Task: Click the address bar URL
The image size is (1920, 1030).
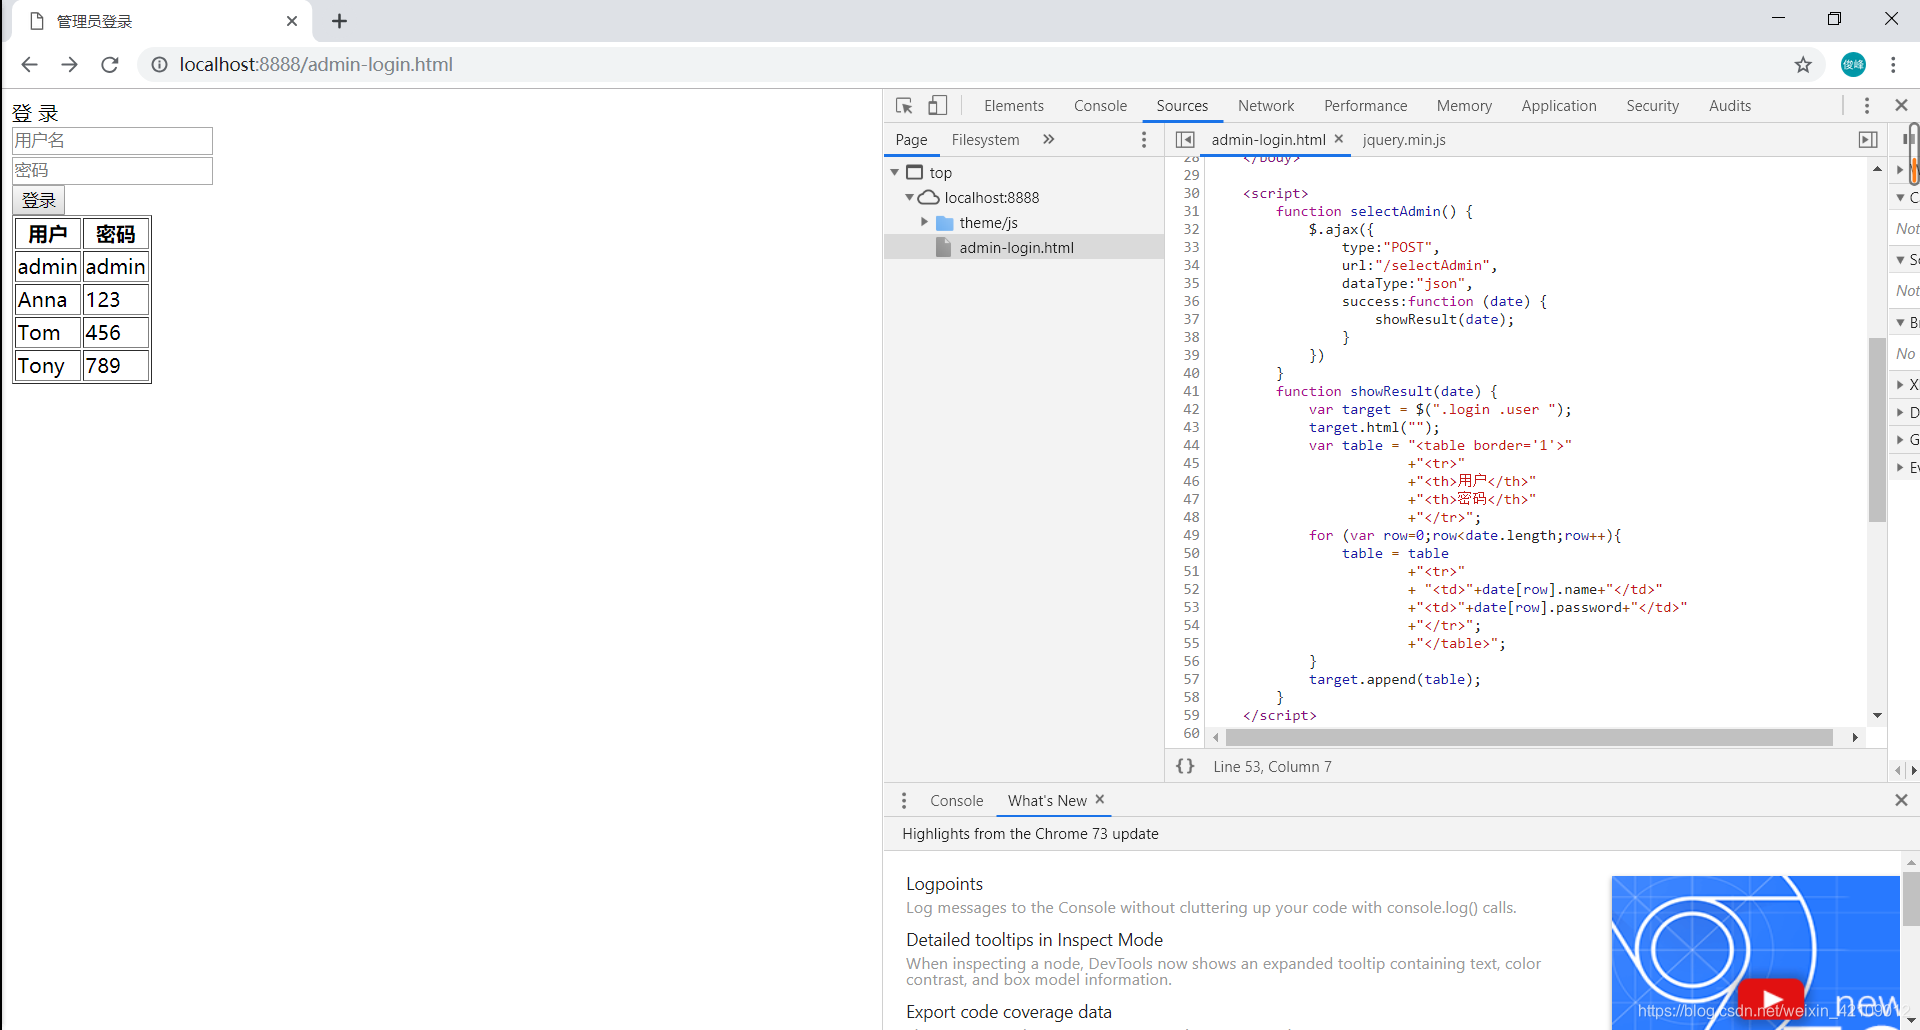Action: 316,65
